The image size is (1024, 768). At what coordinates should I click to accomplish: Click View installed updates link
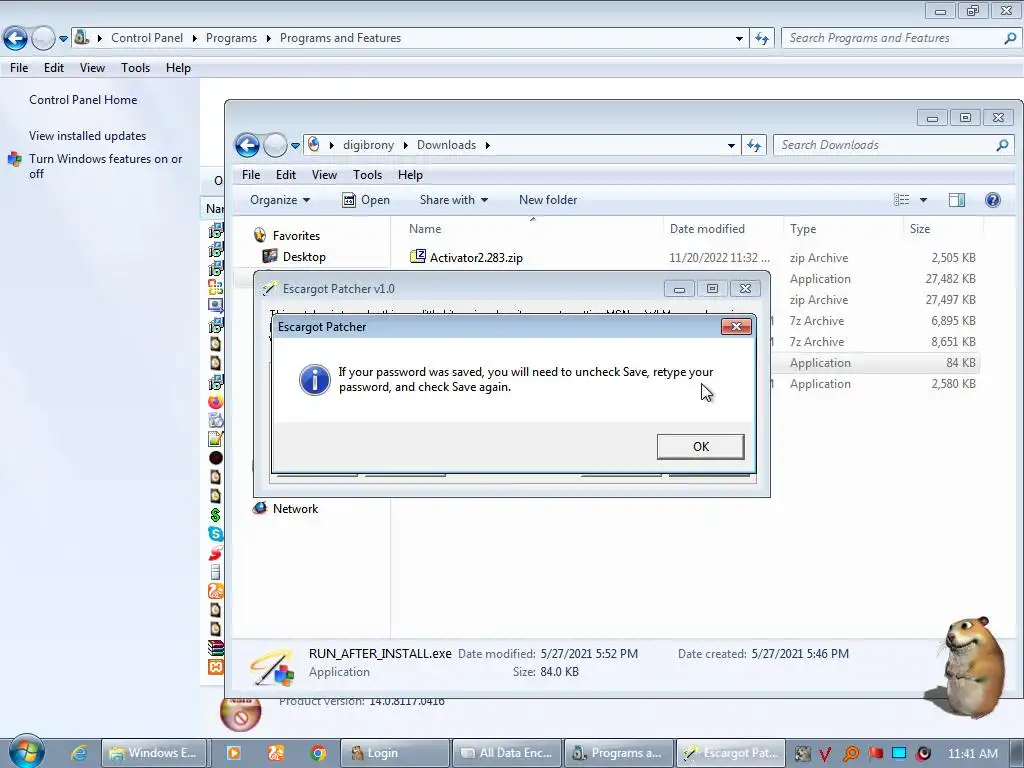pos(88,136)
